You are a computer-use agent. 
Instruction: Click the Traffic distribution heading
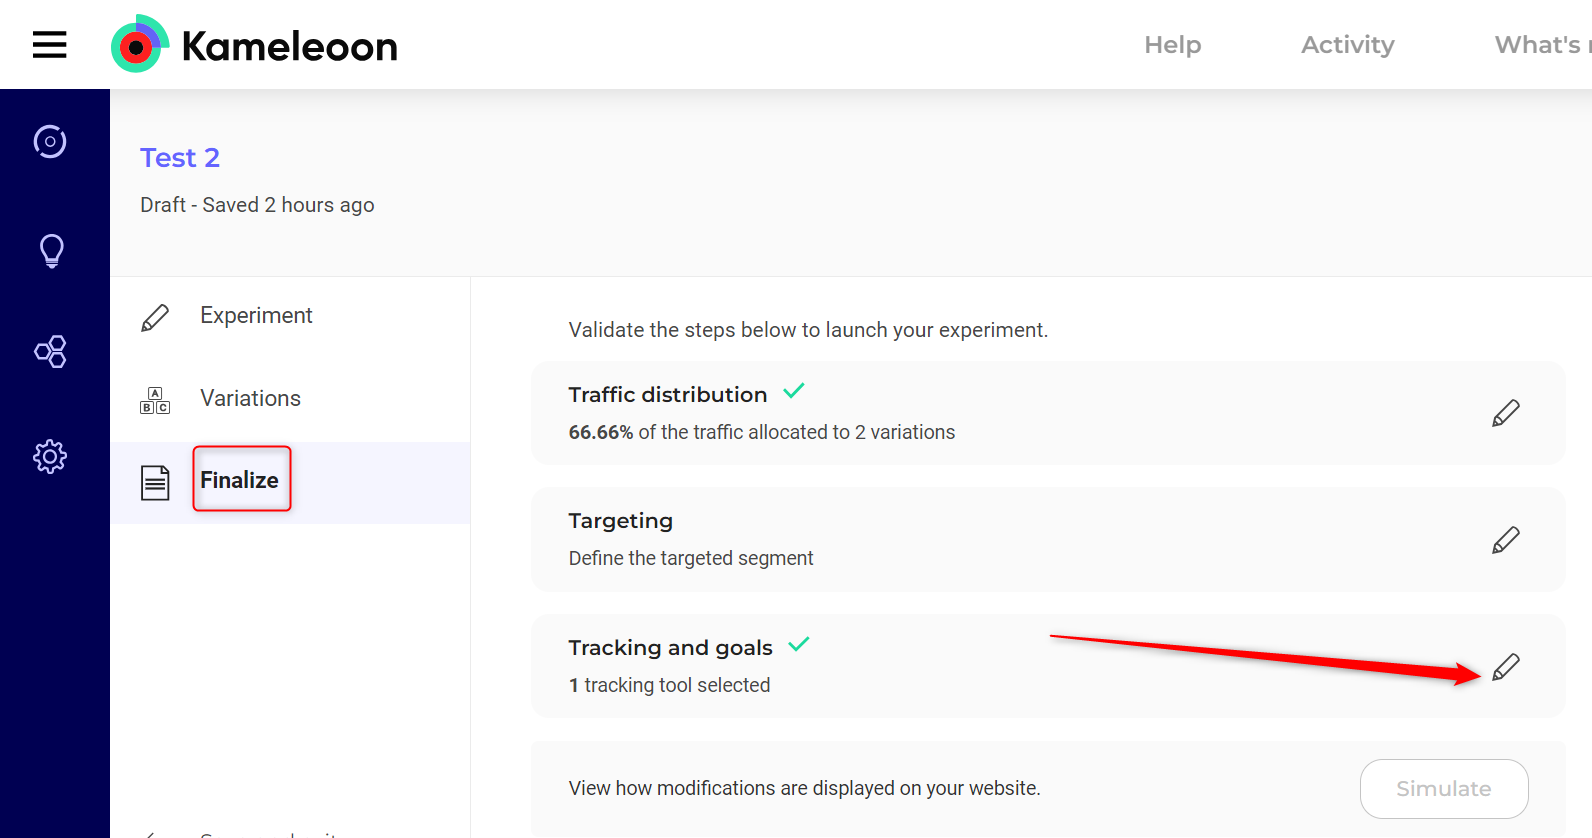(667, 395)
